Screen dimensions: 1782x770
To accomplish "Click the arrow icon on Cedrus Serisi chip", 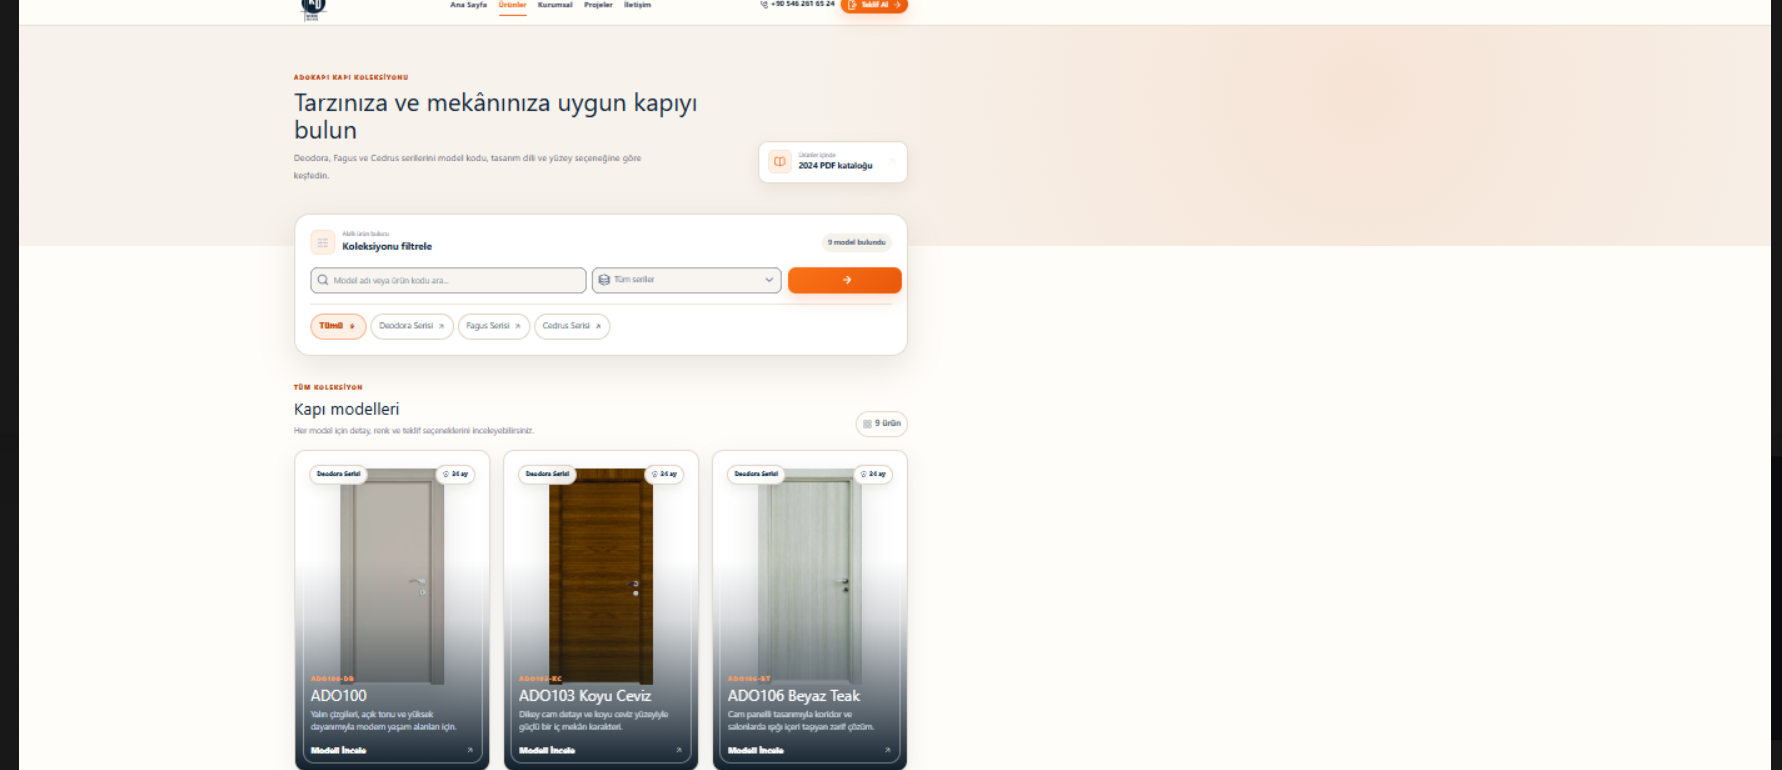I will pos(598,326).
